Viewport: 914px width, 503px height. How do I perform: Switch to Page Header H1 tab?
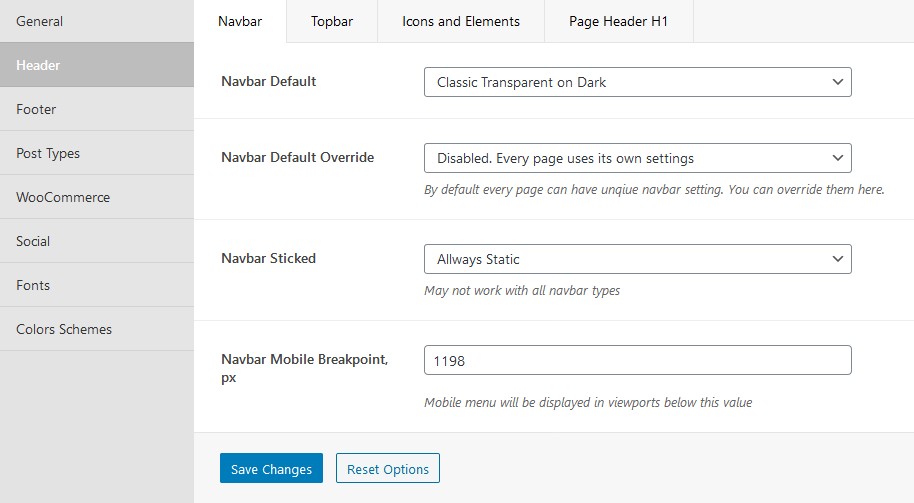pyautogui.click(x=618, y=22)
